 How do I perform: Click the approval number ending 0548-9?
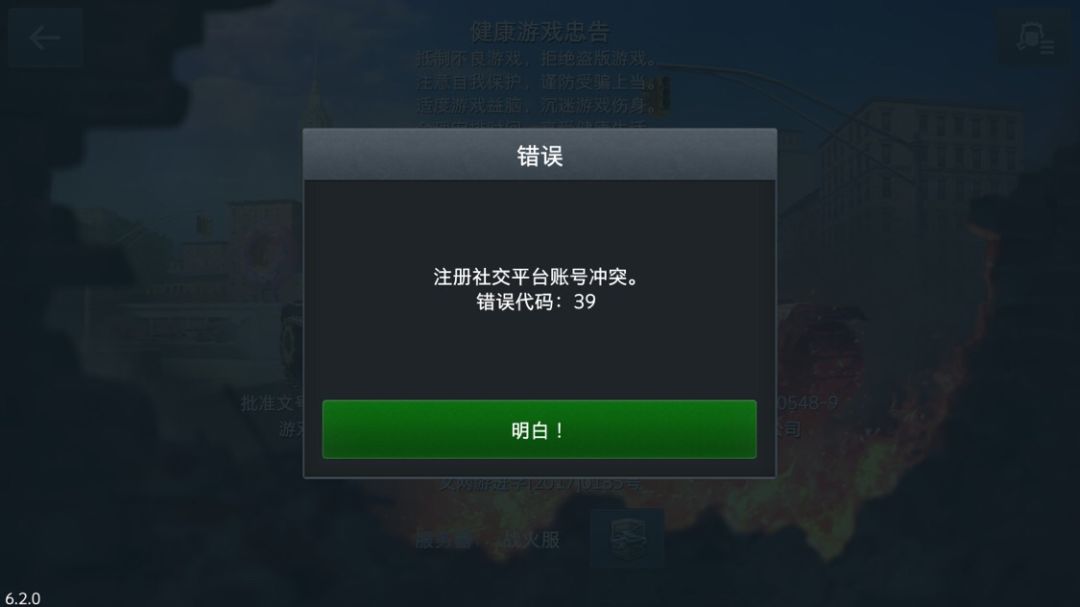pyautogui.click(x=808, y=402)
